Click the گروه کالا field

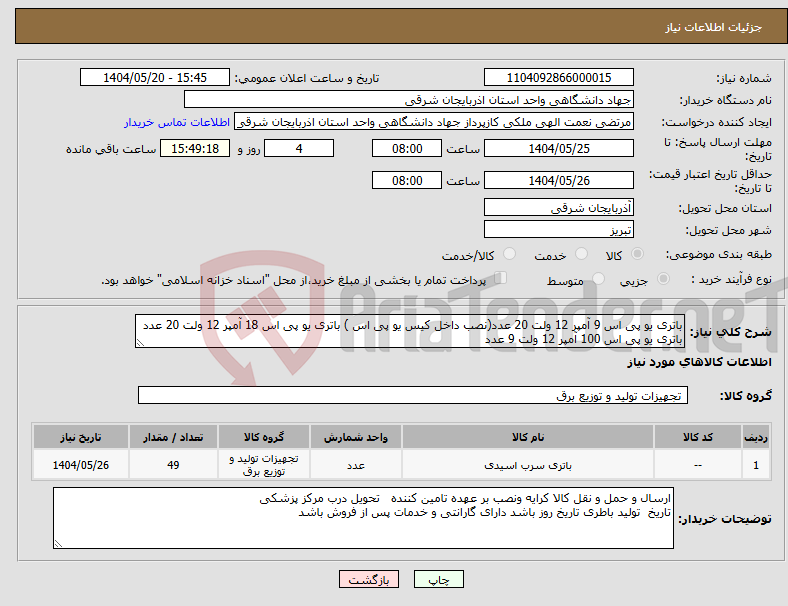(413, 395)
